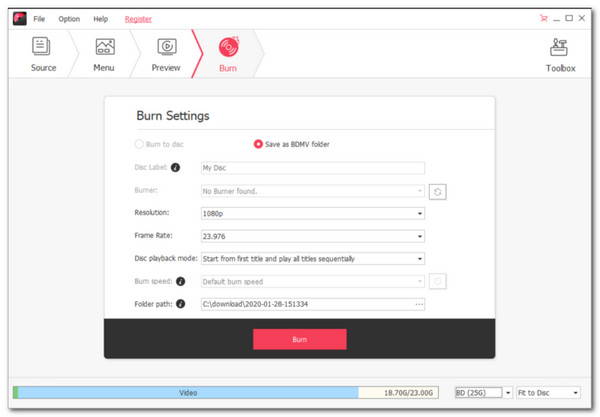
Task: Browse folder path with ellipsis button
Action: tap(419, 305)
